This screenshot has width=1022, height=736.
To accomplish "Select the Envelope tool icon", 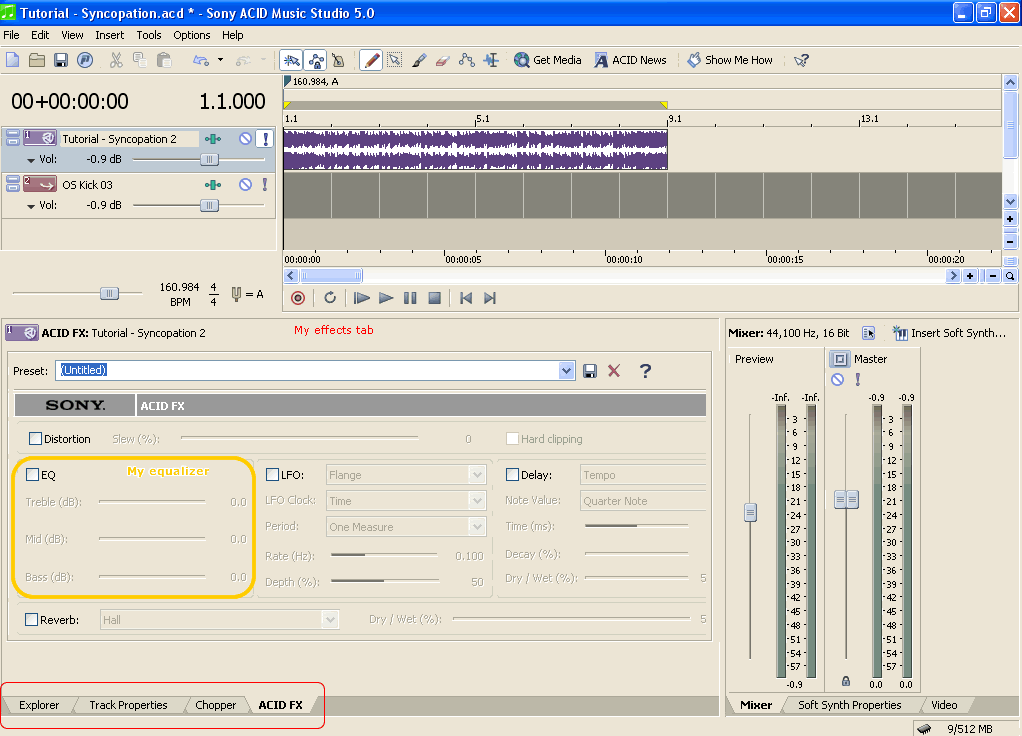I will pos(467,60).
